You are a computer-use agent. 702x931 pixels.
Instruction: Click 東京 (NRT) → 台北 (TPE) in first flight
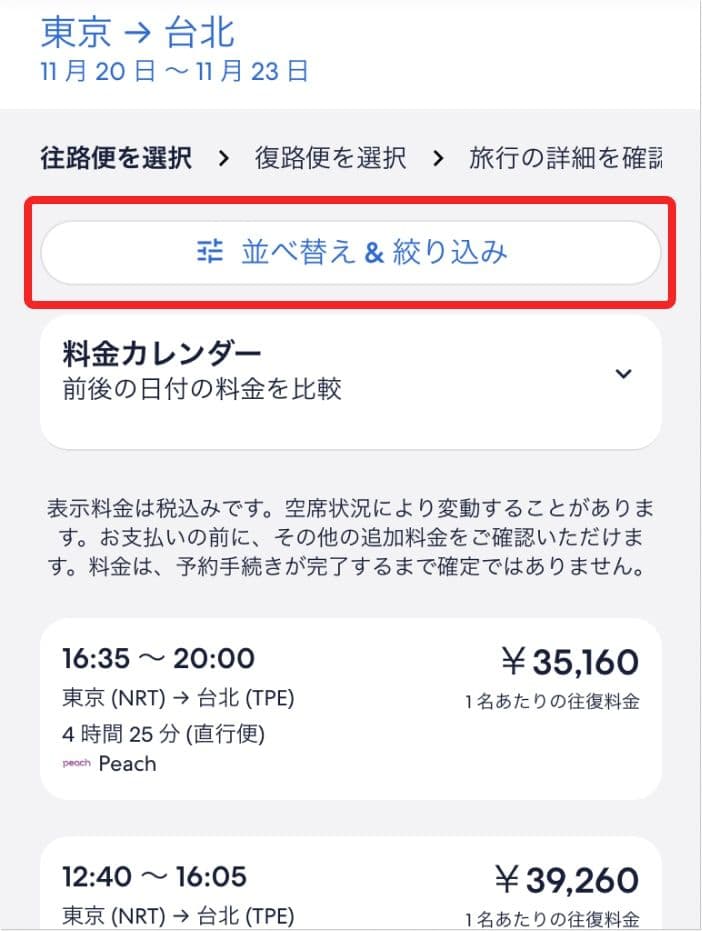(179, 697)
